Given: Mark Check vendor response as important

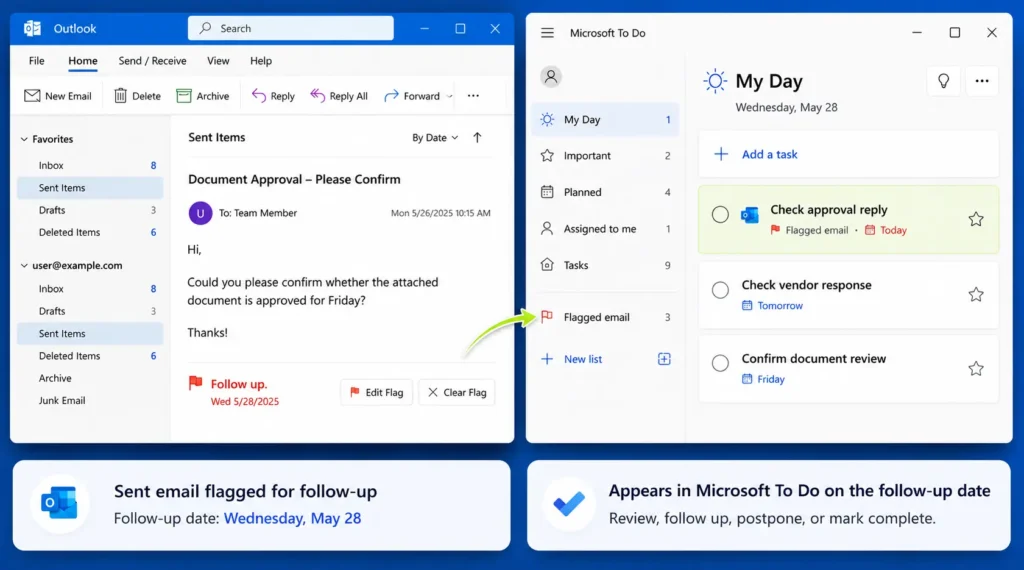Looking at the screenshot, I should coord(976,294).
